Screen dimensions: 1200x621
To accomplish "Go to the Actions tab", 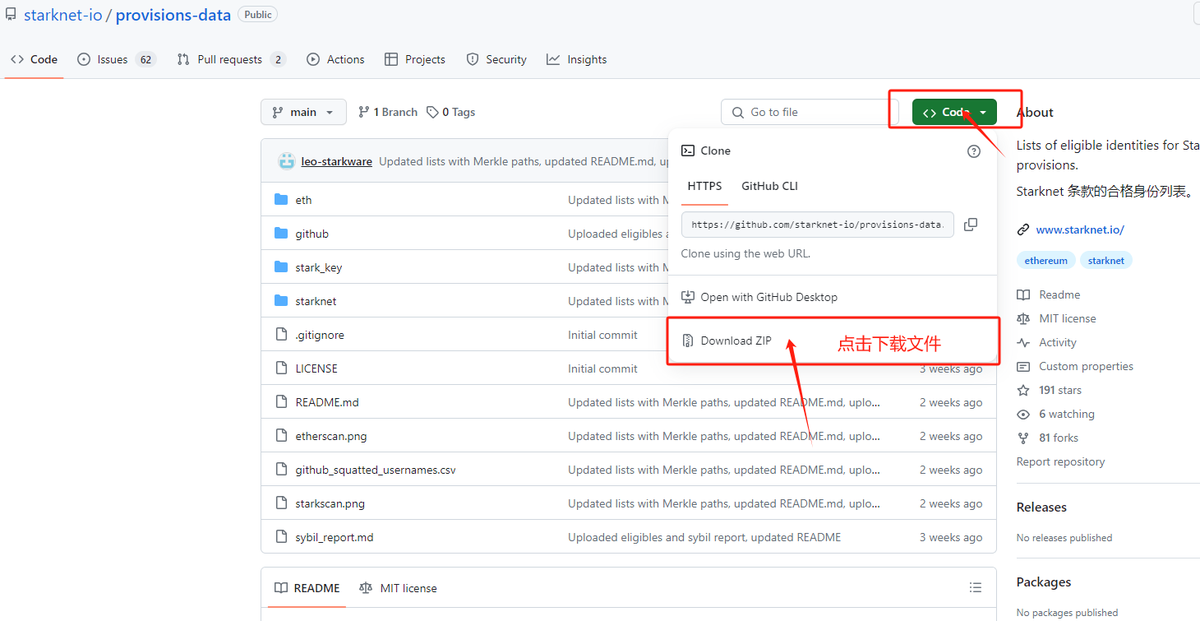I will (336, 59).
